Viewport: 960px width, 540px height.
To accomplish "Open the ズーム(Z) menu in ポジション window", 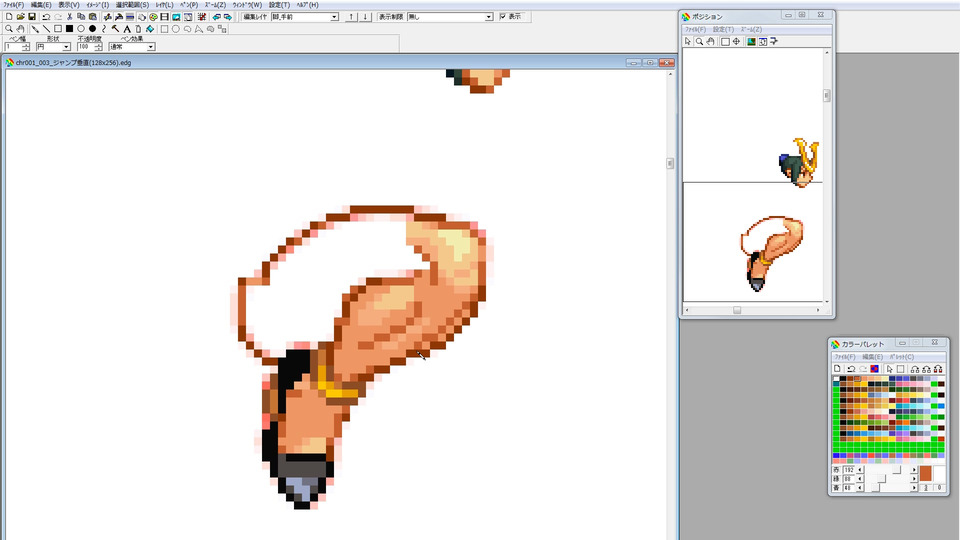I will (751, 29).
